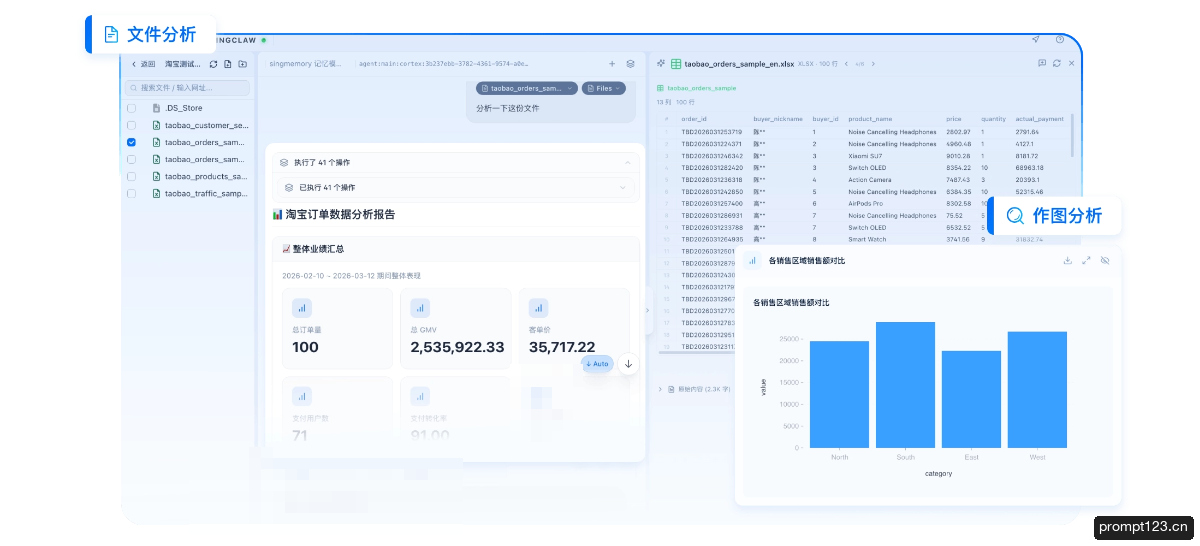
Task: Click the new folder icon in sidebar header
Action: point(242,64)
